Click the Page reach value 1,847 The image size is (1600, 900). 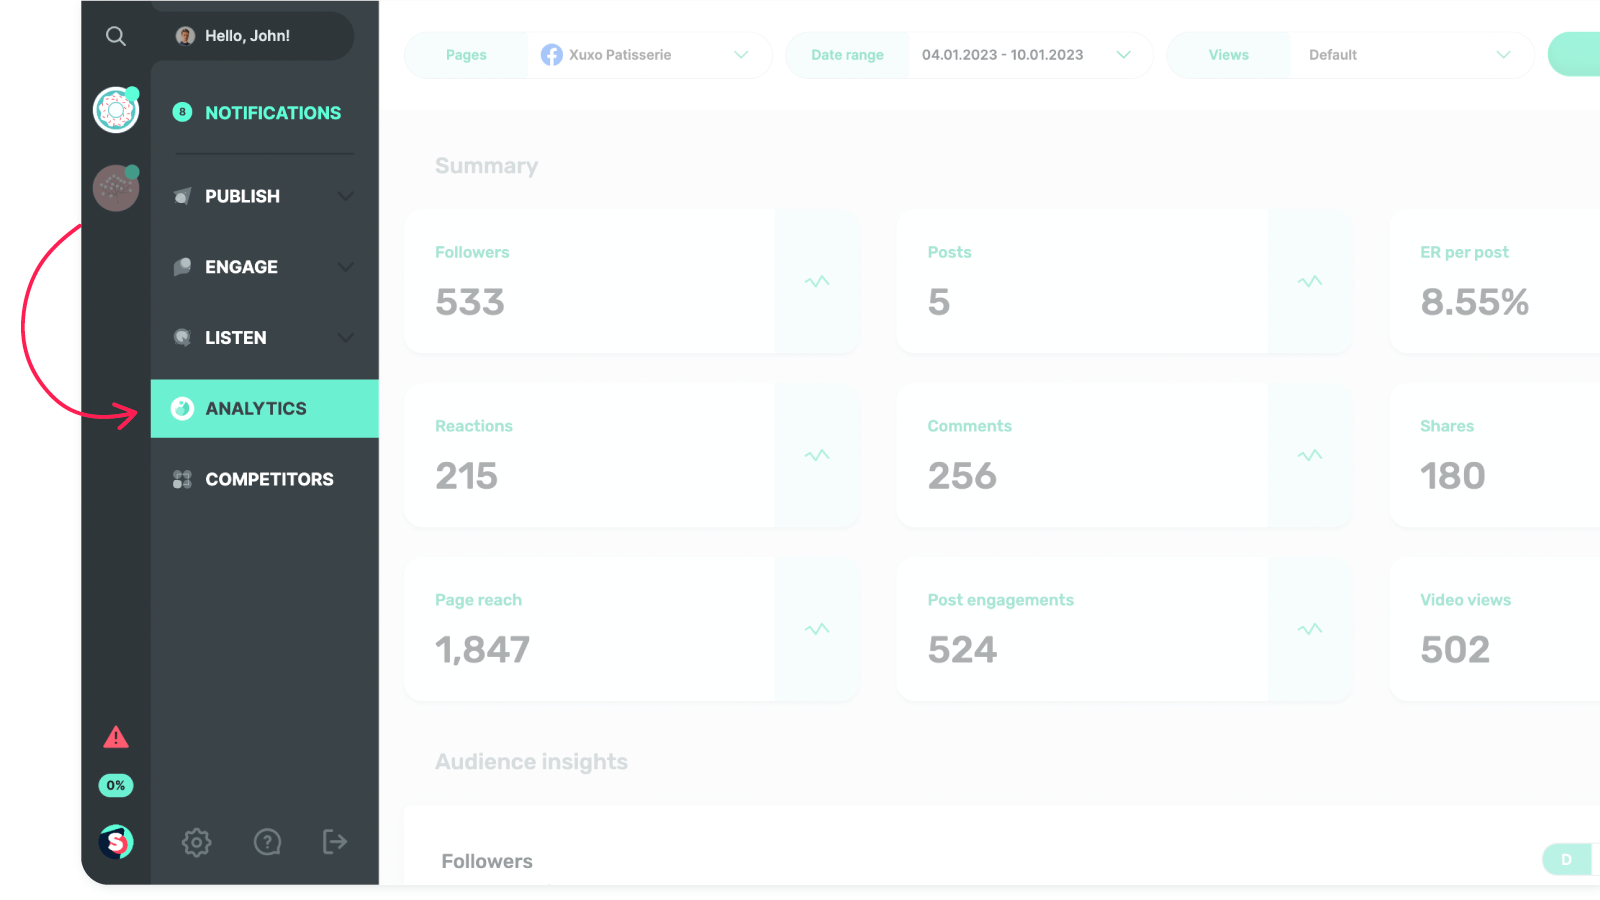click(x=482, y=650)
